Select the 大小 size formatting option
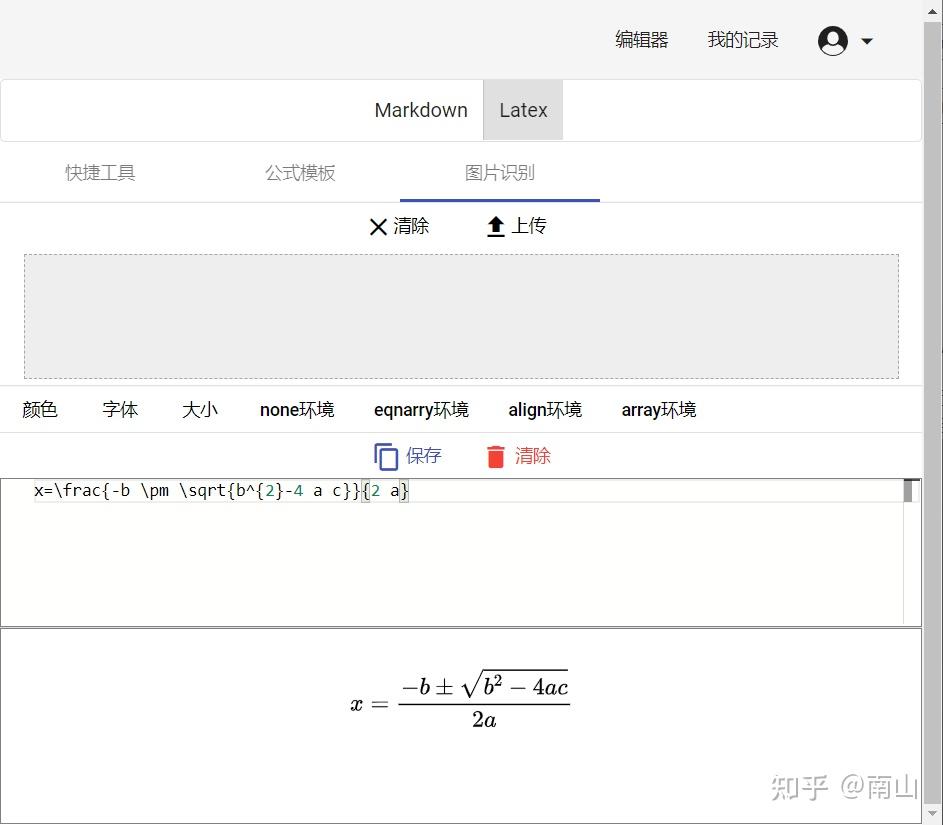The image size is (943, 825). tap(199, 409)
